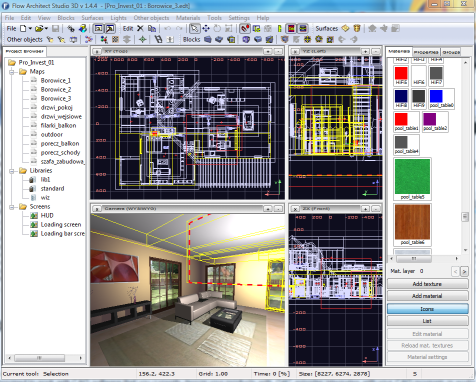Viewport: 476px width, 382px height.
Task: Click the yellow diamond Surfaces icon
Action: [x=345, y=29]
